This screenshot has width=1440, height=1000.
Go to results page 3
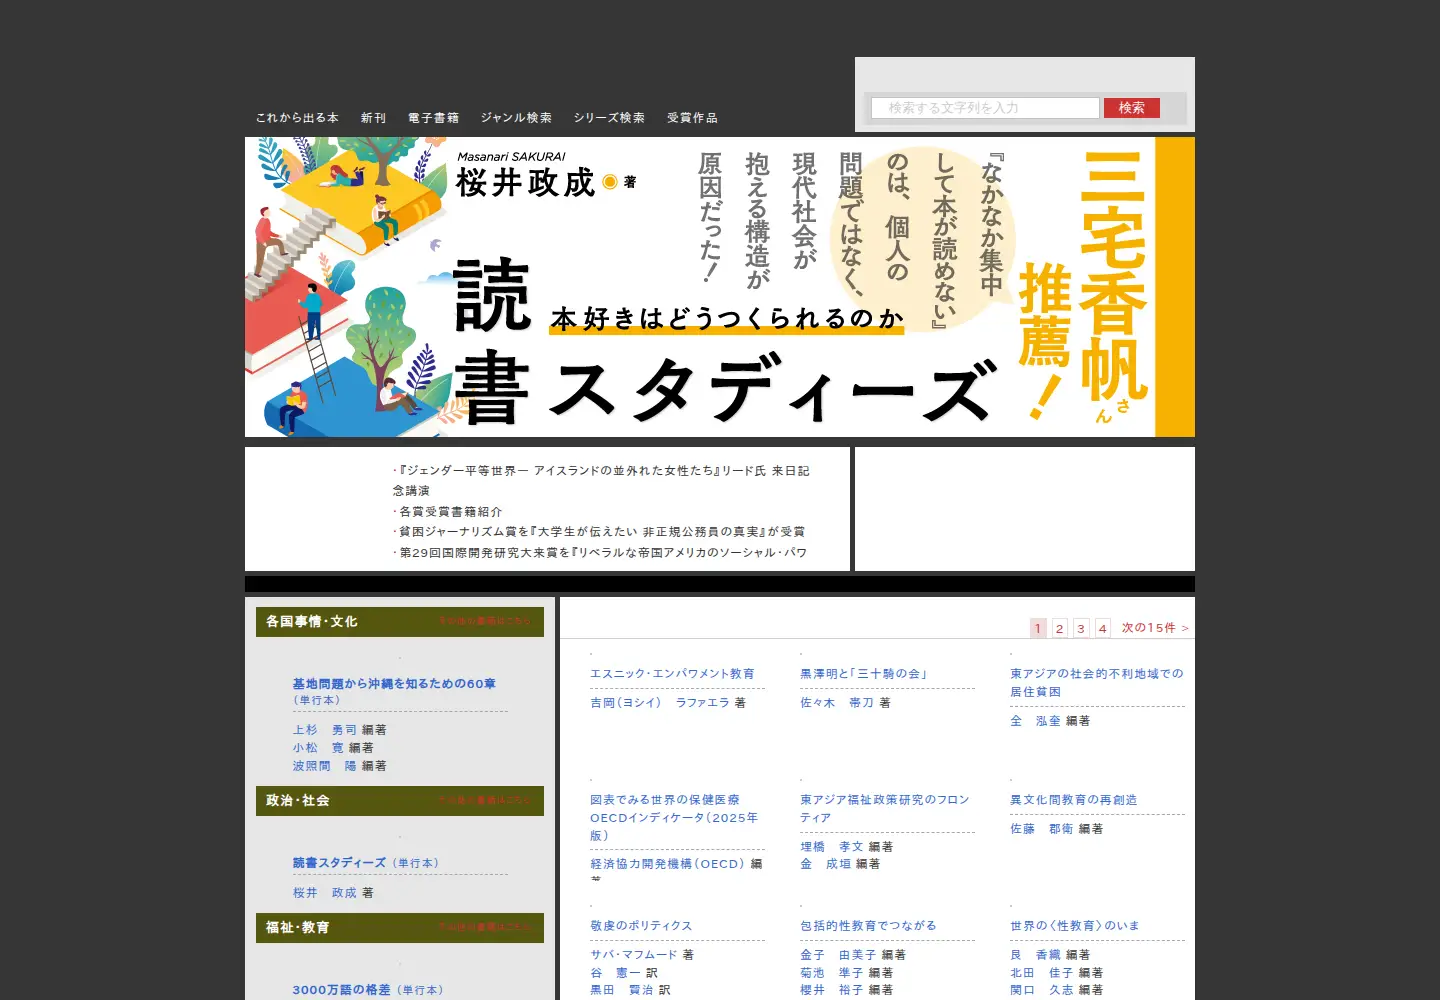point(1081,628)
